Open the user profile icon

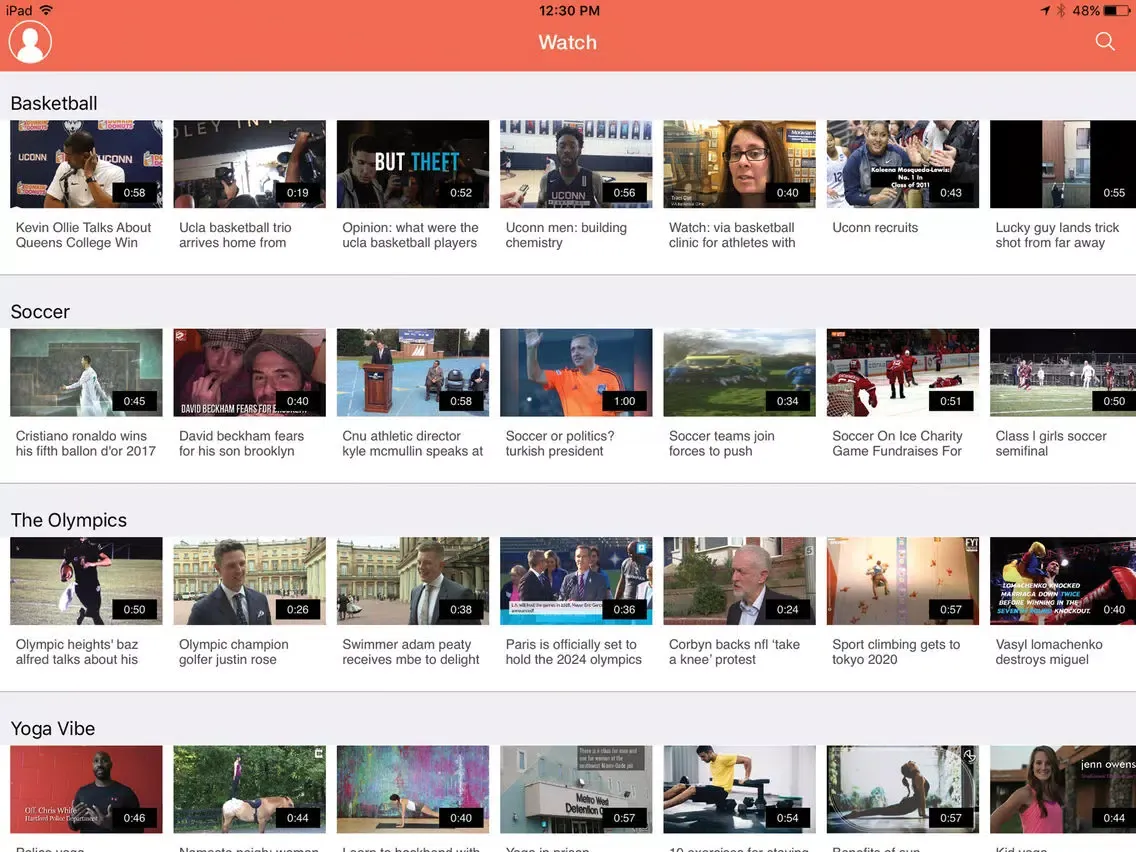pyautogui.click(x=30, y=42)
